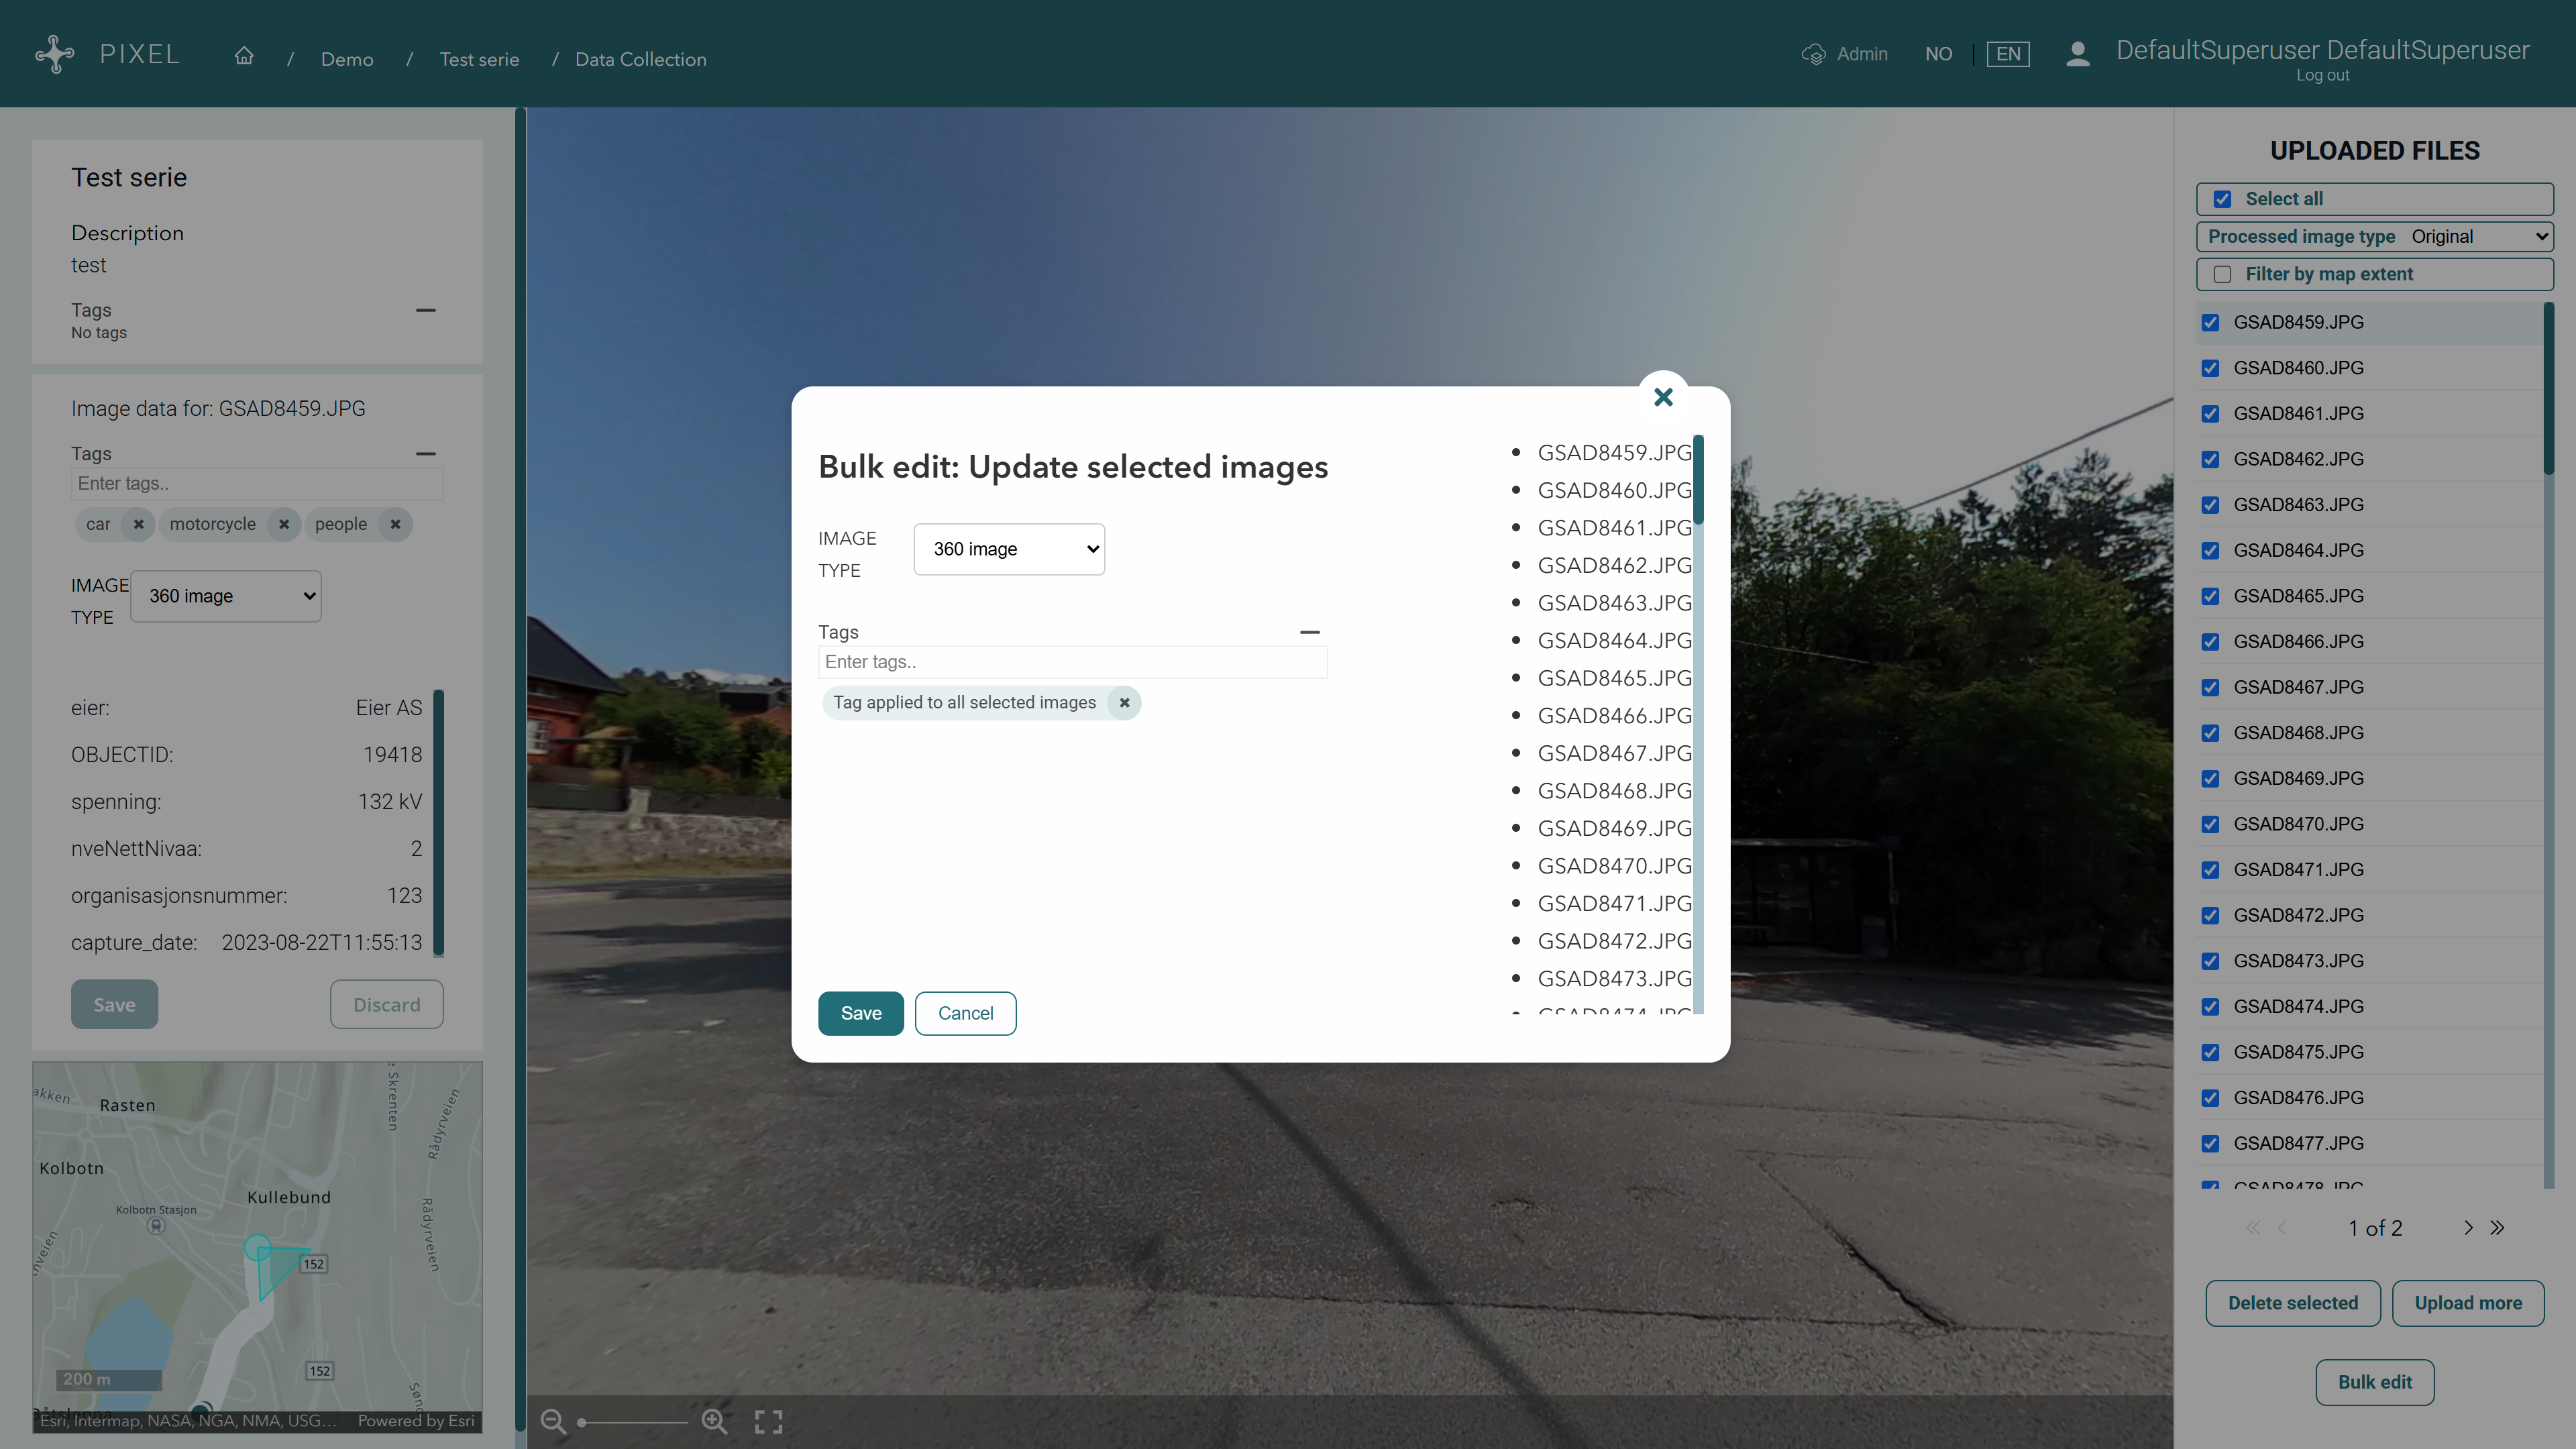Go to next page of uploaded files
The image size is (2576, 1449).
[x=2468, y=1228]
